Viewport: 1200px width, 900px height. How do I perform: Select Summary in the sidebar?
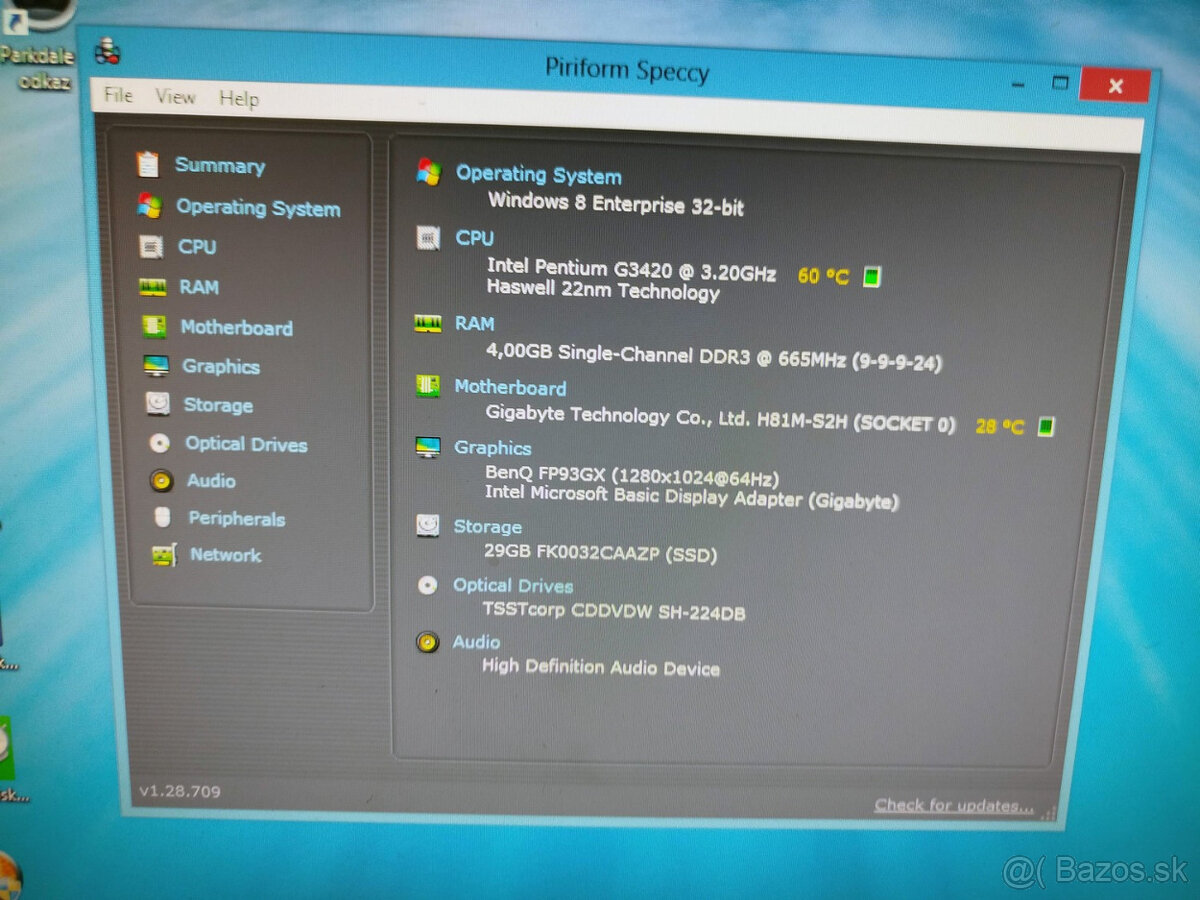(x=220, y=166)
